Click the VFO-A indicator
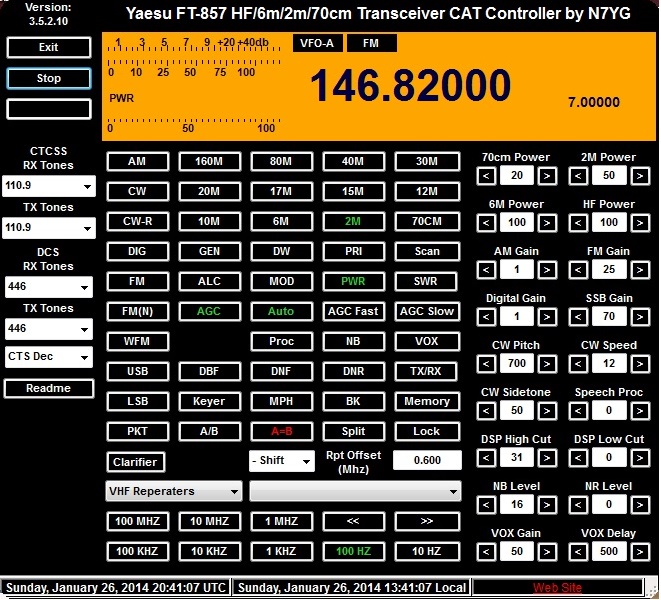661x600 pixels. pos(317,43)
